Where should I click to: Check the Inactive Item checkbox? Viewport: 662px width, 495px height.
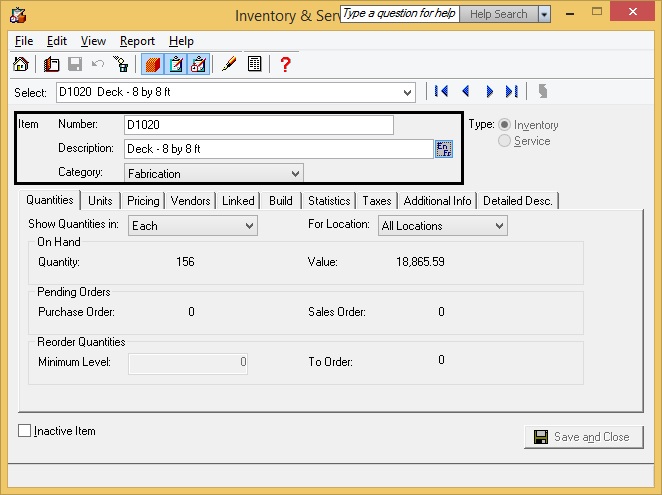pyautogui.click(x=24, y=431)
